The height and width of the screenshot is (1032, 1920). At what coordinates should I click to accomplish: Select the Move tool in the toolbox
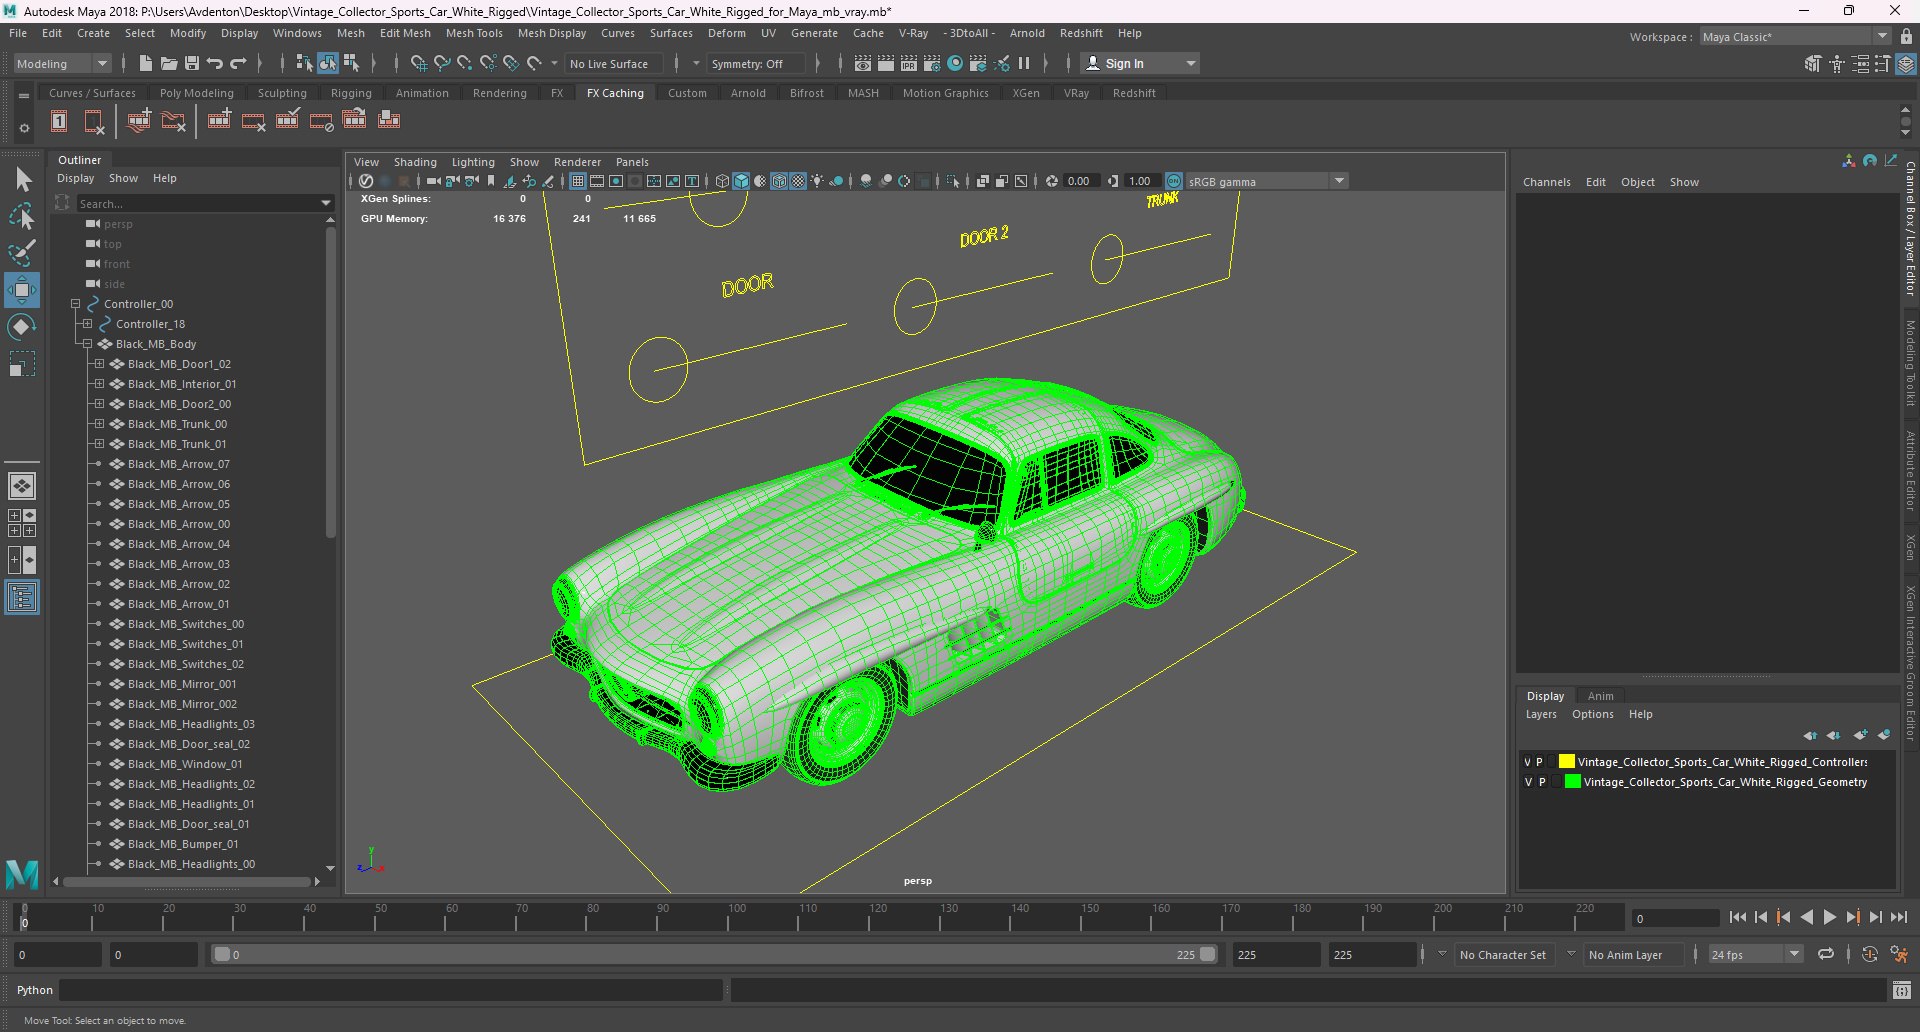22,290
